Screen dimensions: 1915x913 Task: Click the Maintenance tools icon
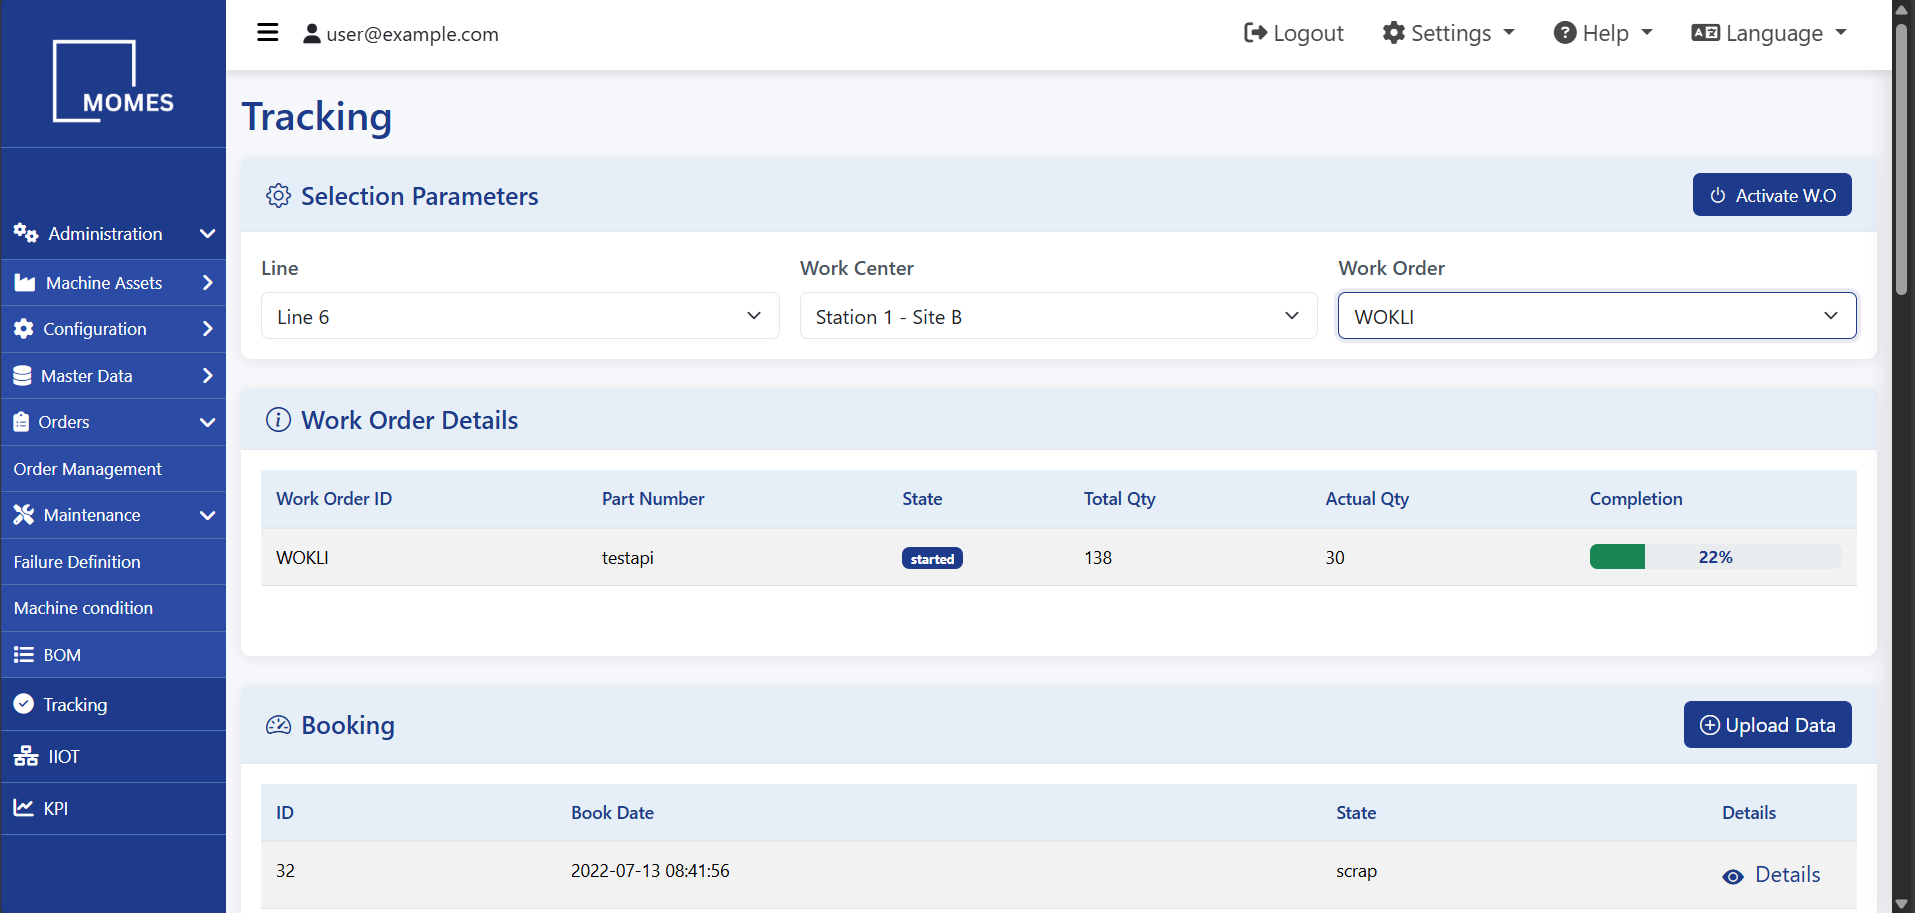[24, 515]
